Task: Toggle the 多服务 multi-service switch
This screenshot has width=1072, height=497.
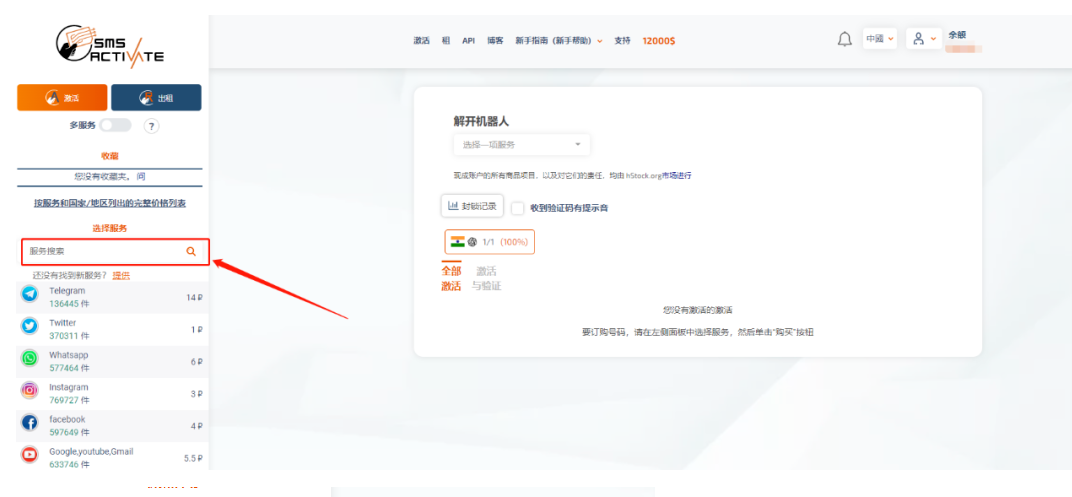Action: coord(115,125)
